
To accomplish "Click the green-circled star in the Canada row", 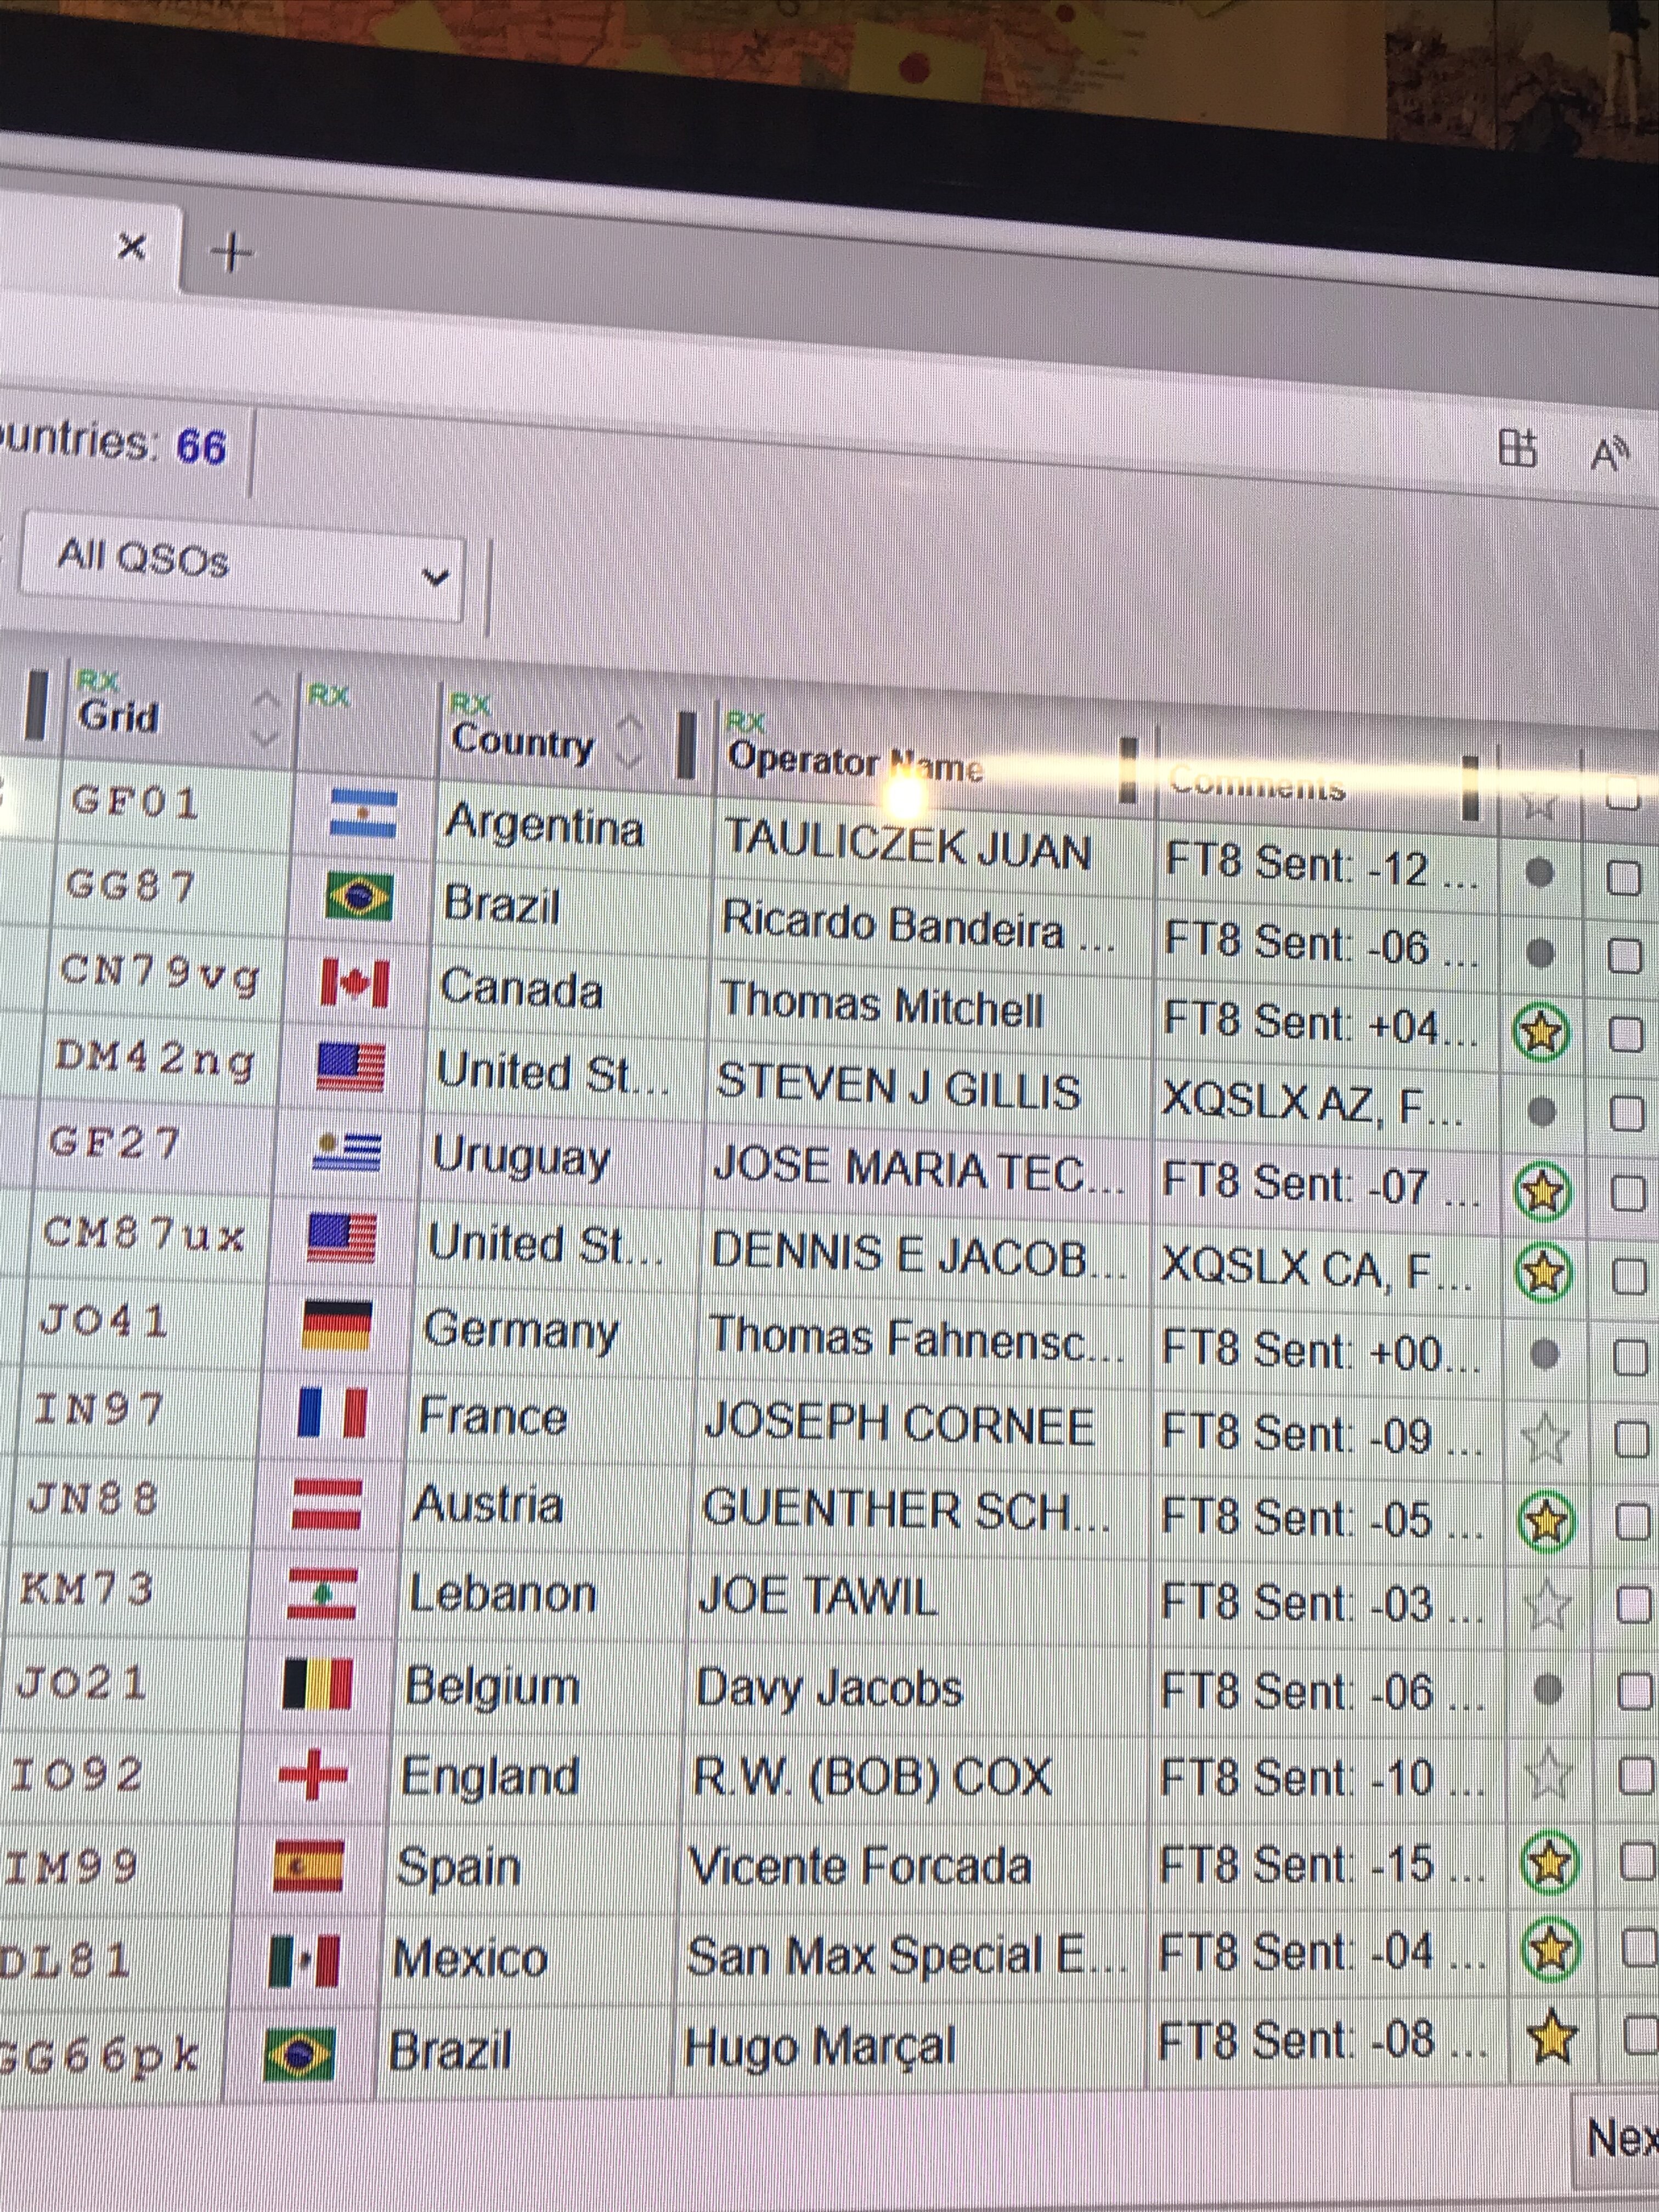I will 1541,1031.
